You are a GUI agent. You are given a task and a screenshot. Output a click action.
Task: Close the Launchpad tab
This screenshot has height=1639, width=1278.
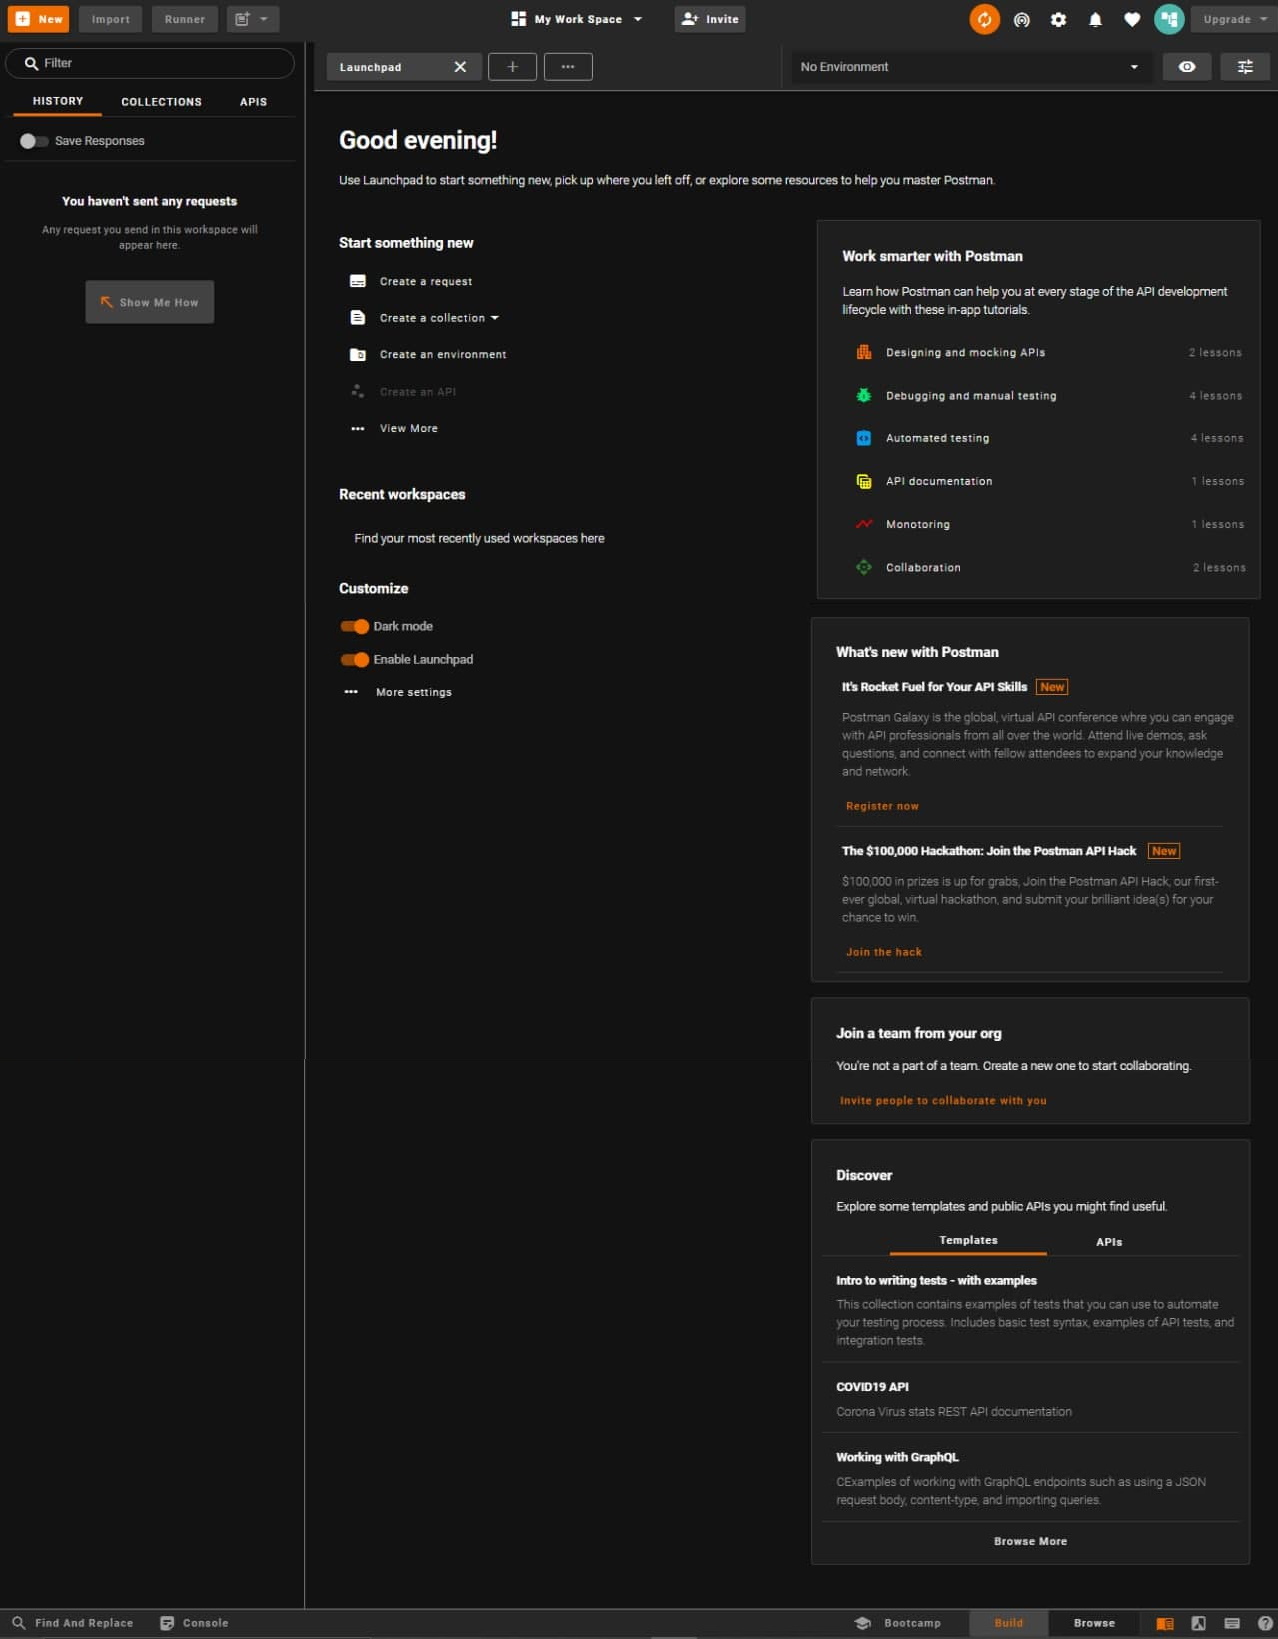tap(460, 67)
